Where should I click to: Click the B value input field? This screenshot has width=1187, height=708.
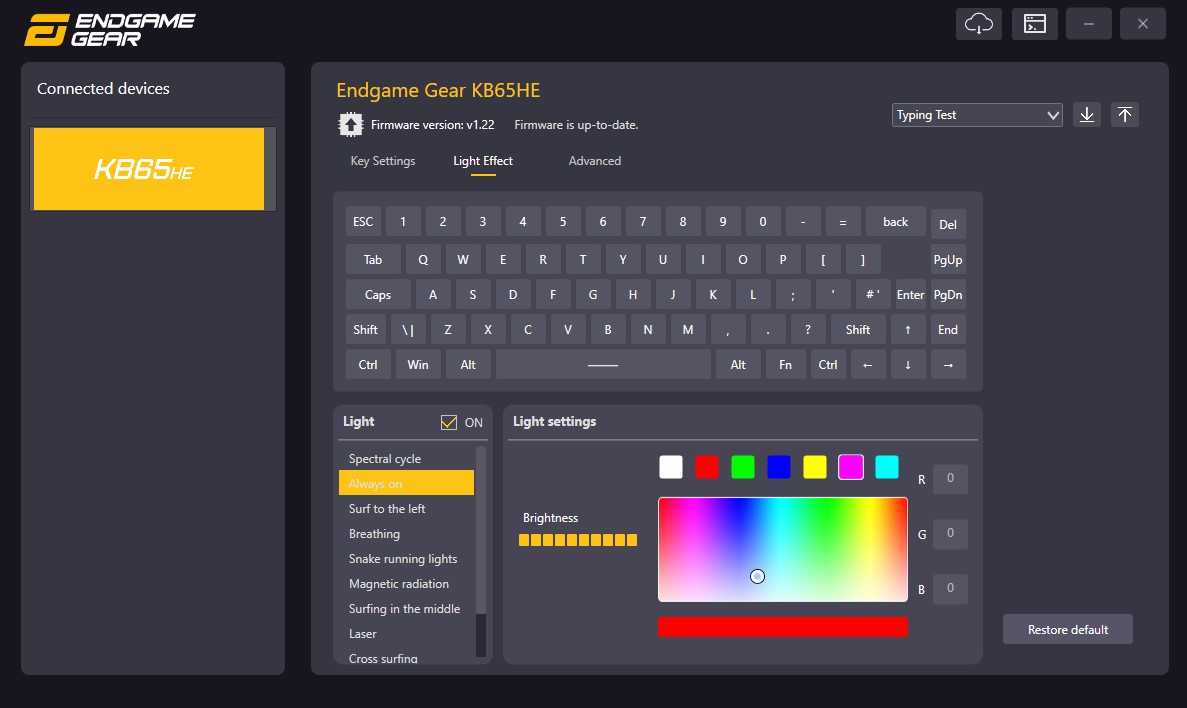coord(950,588)
